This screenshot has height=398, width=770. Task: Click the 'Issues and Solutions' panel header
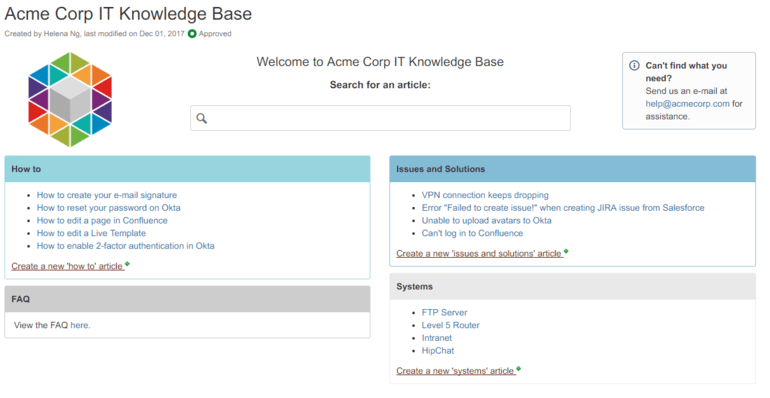click(x=573, y=169)
